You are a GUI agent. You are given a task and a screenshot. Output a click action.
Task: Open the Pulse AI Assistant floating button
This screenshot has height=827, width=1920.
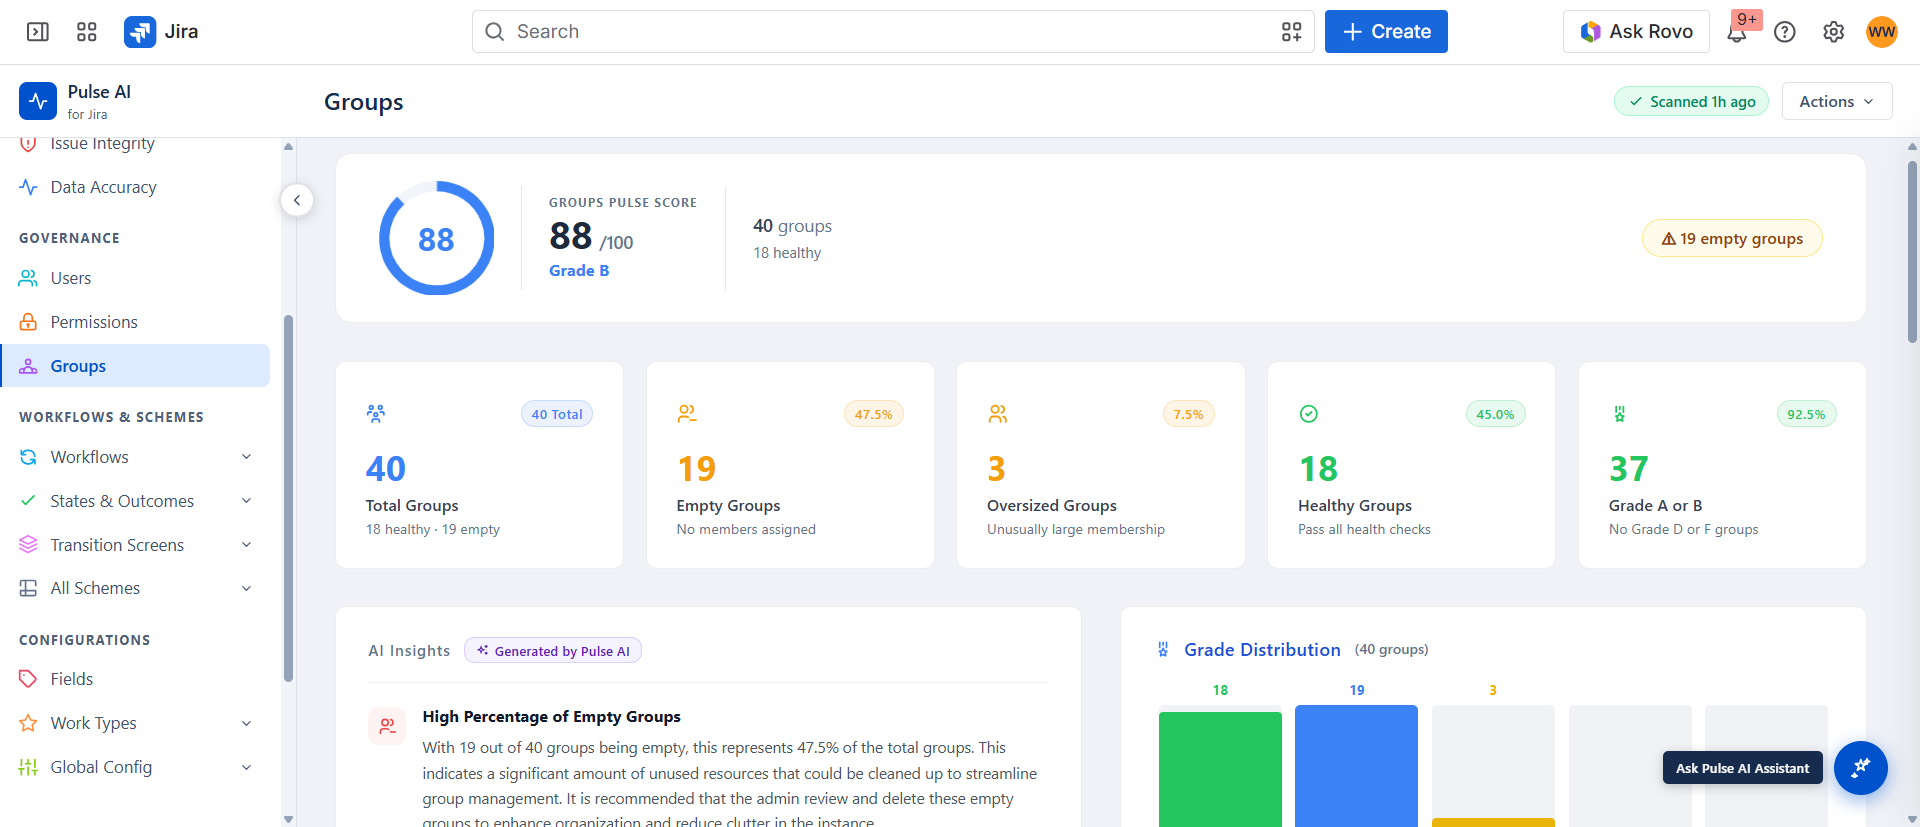[1861, 768]
